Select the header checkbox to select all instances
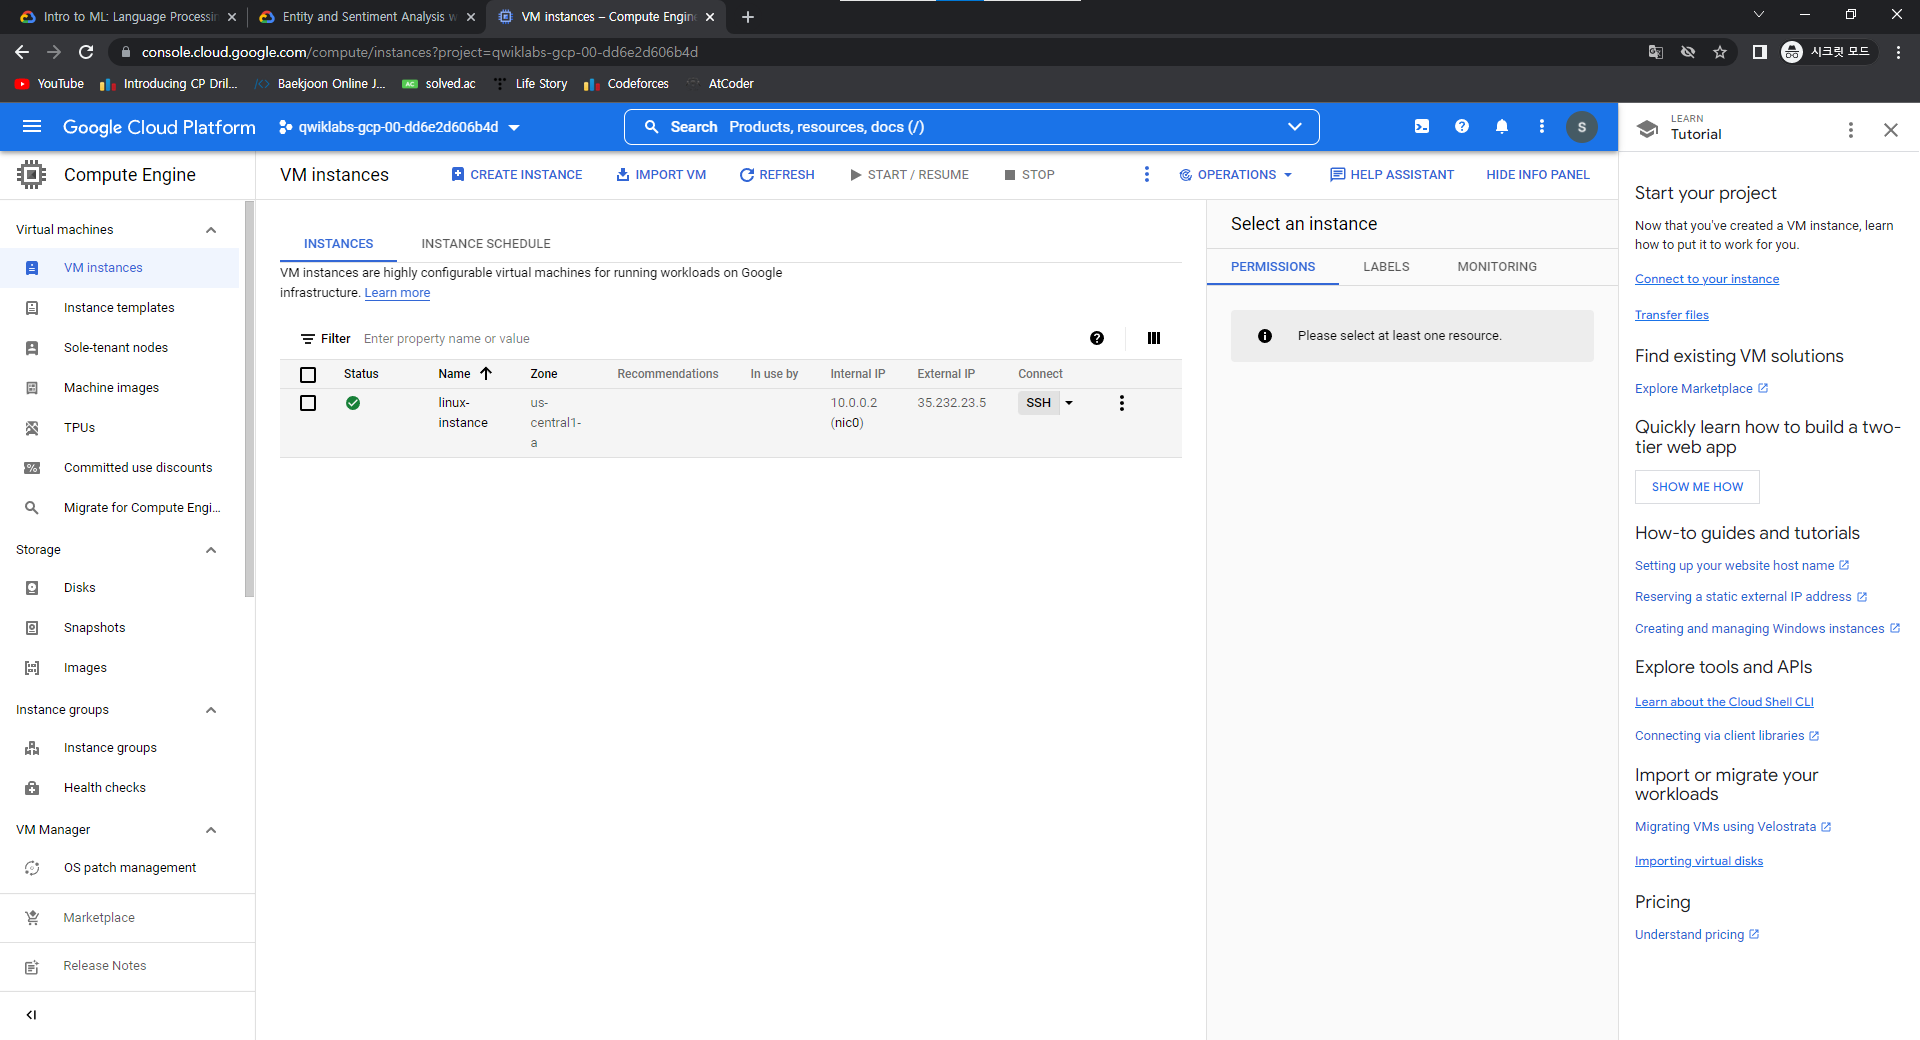 (x=308, y=373)
